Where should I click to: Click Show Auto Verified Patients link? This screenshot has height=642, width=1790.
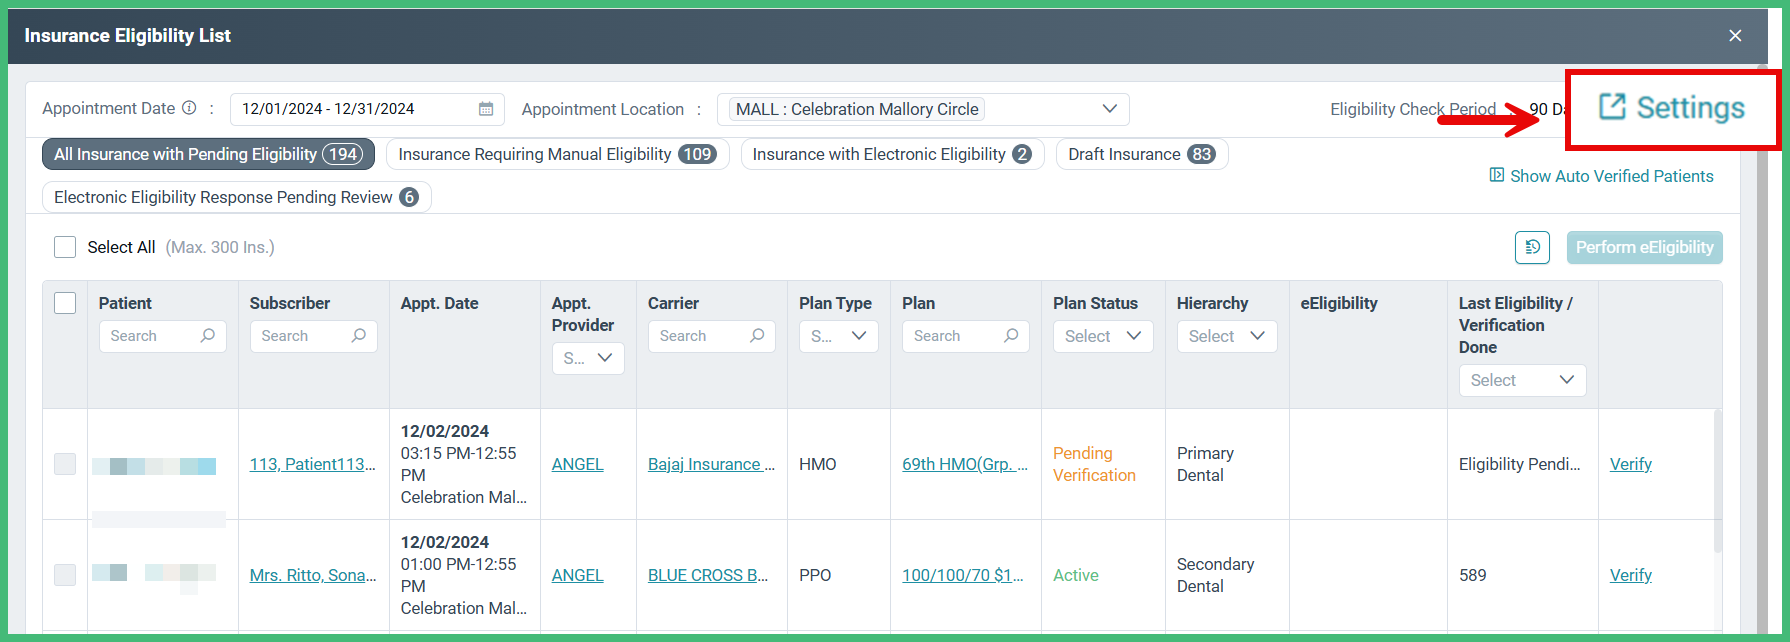tap(1612, 176)
